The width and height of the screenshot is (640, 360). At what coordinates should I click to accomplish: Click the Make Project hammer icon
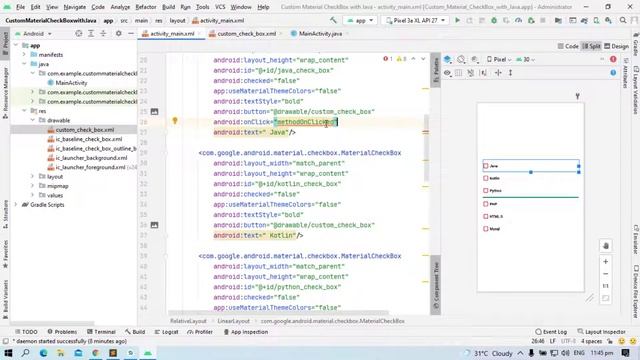click(333, 20)
